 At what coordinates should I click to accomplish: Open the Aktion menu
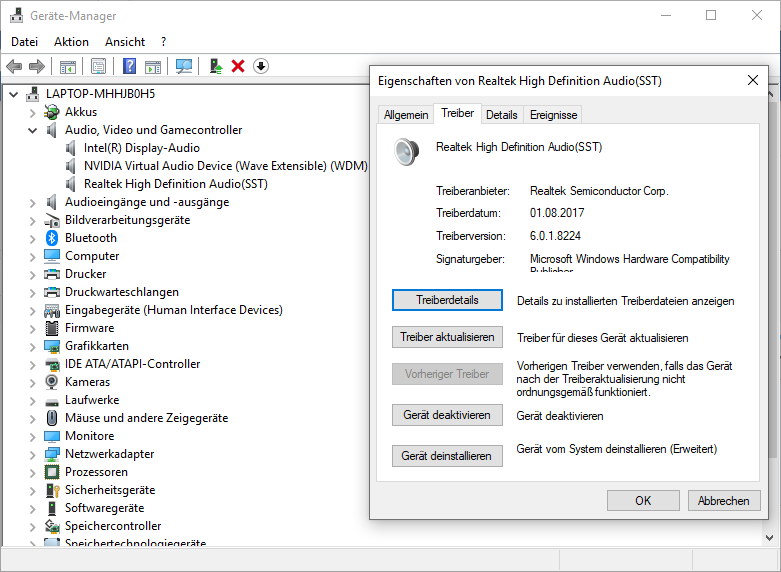[x=71, y=42]
